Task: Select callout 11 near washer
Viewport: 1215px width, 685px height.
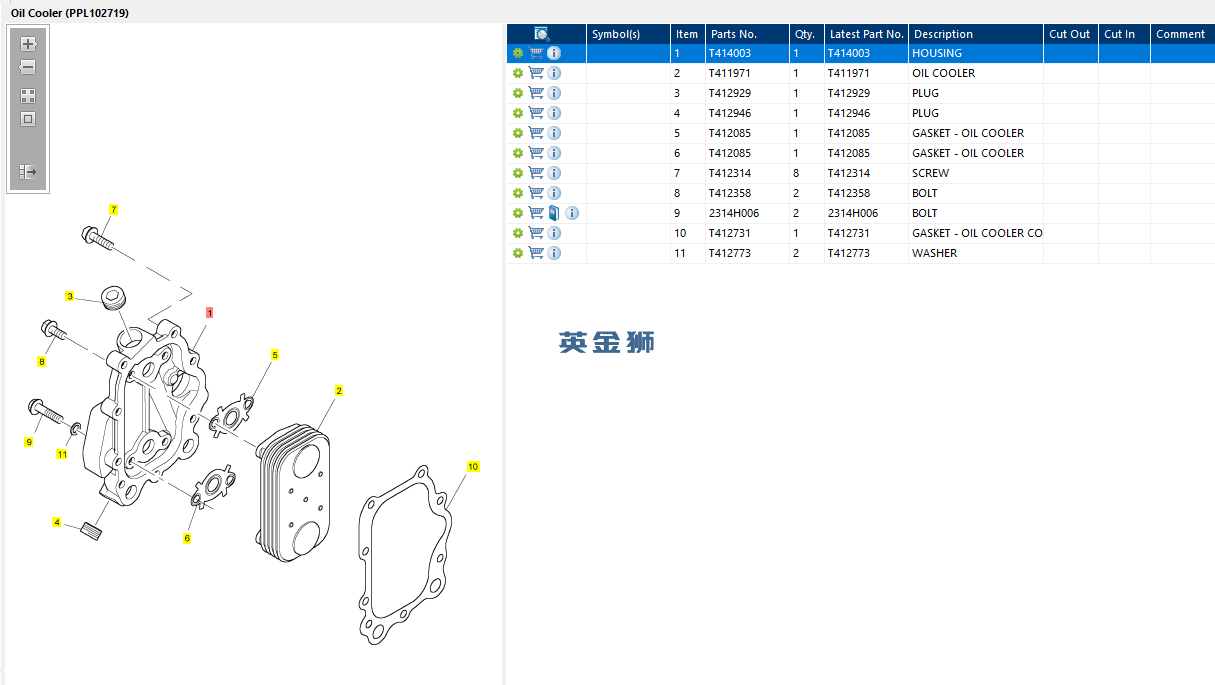Action: (x=62, y=454)
